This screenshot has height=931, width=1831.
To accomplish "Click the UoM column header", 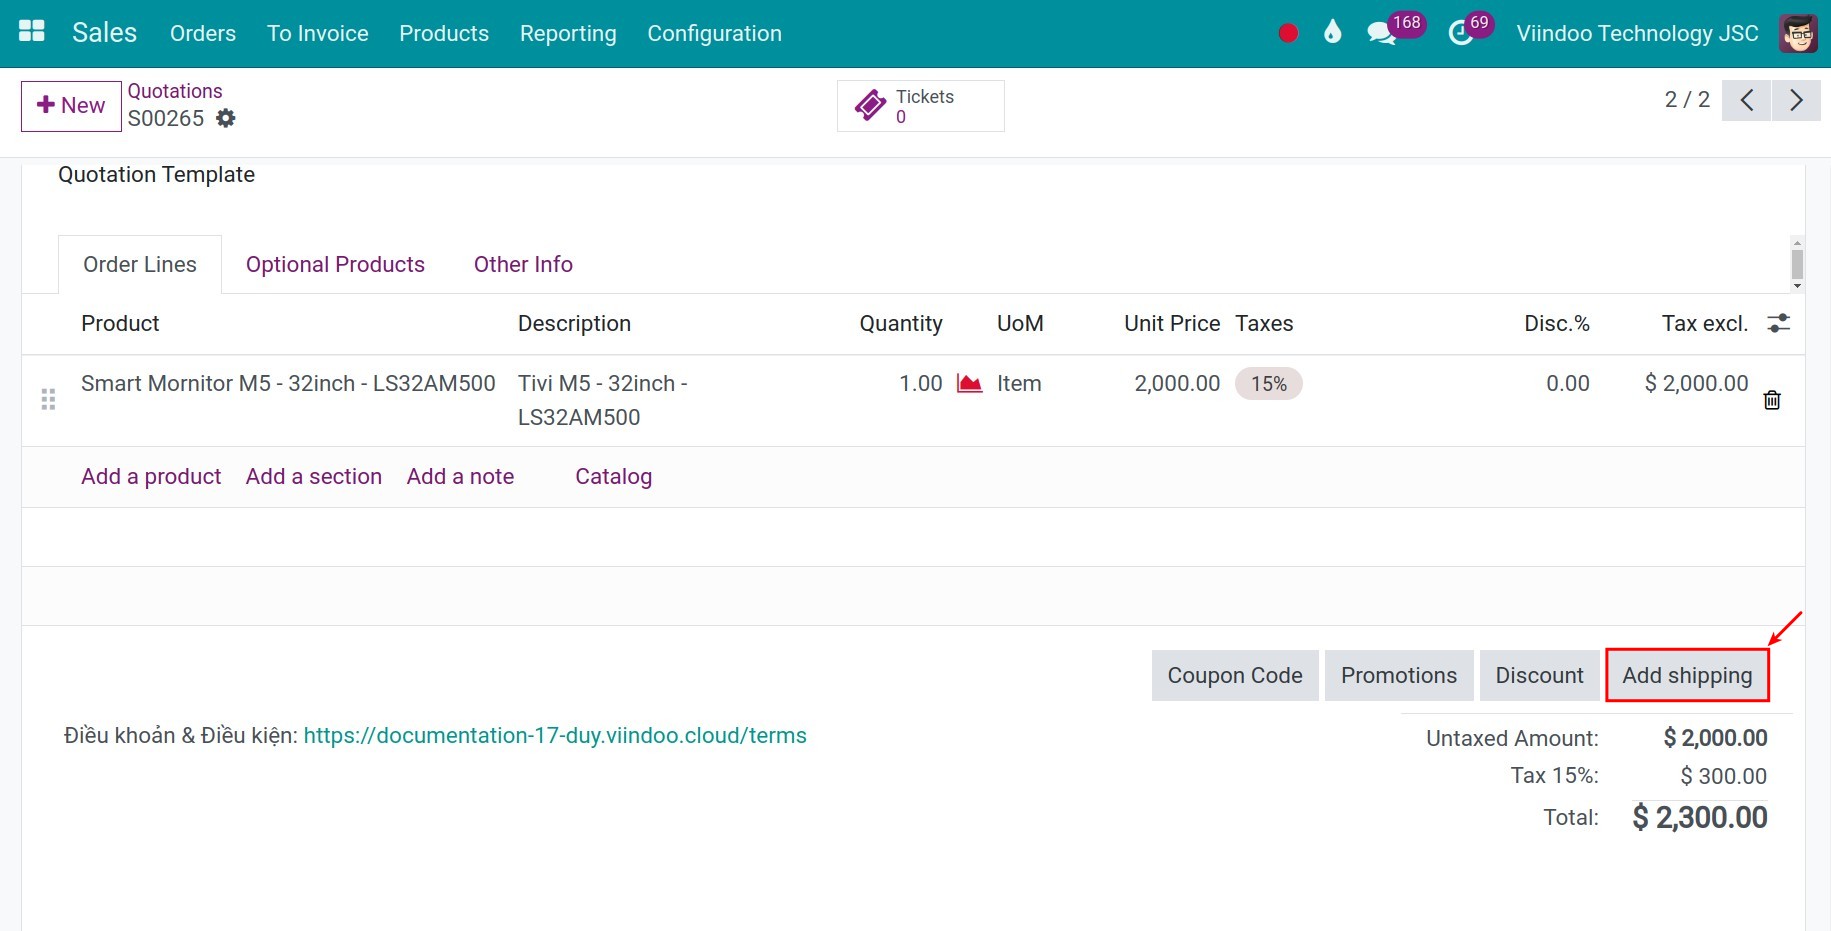I will [x=1020, y=323].
